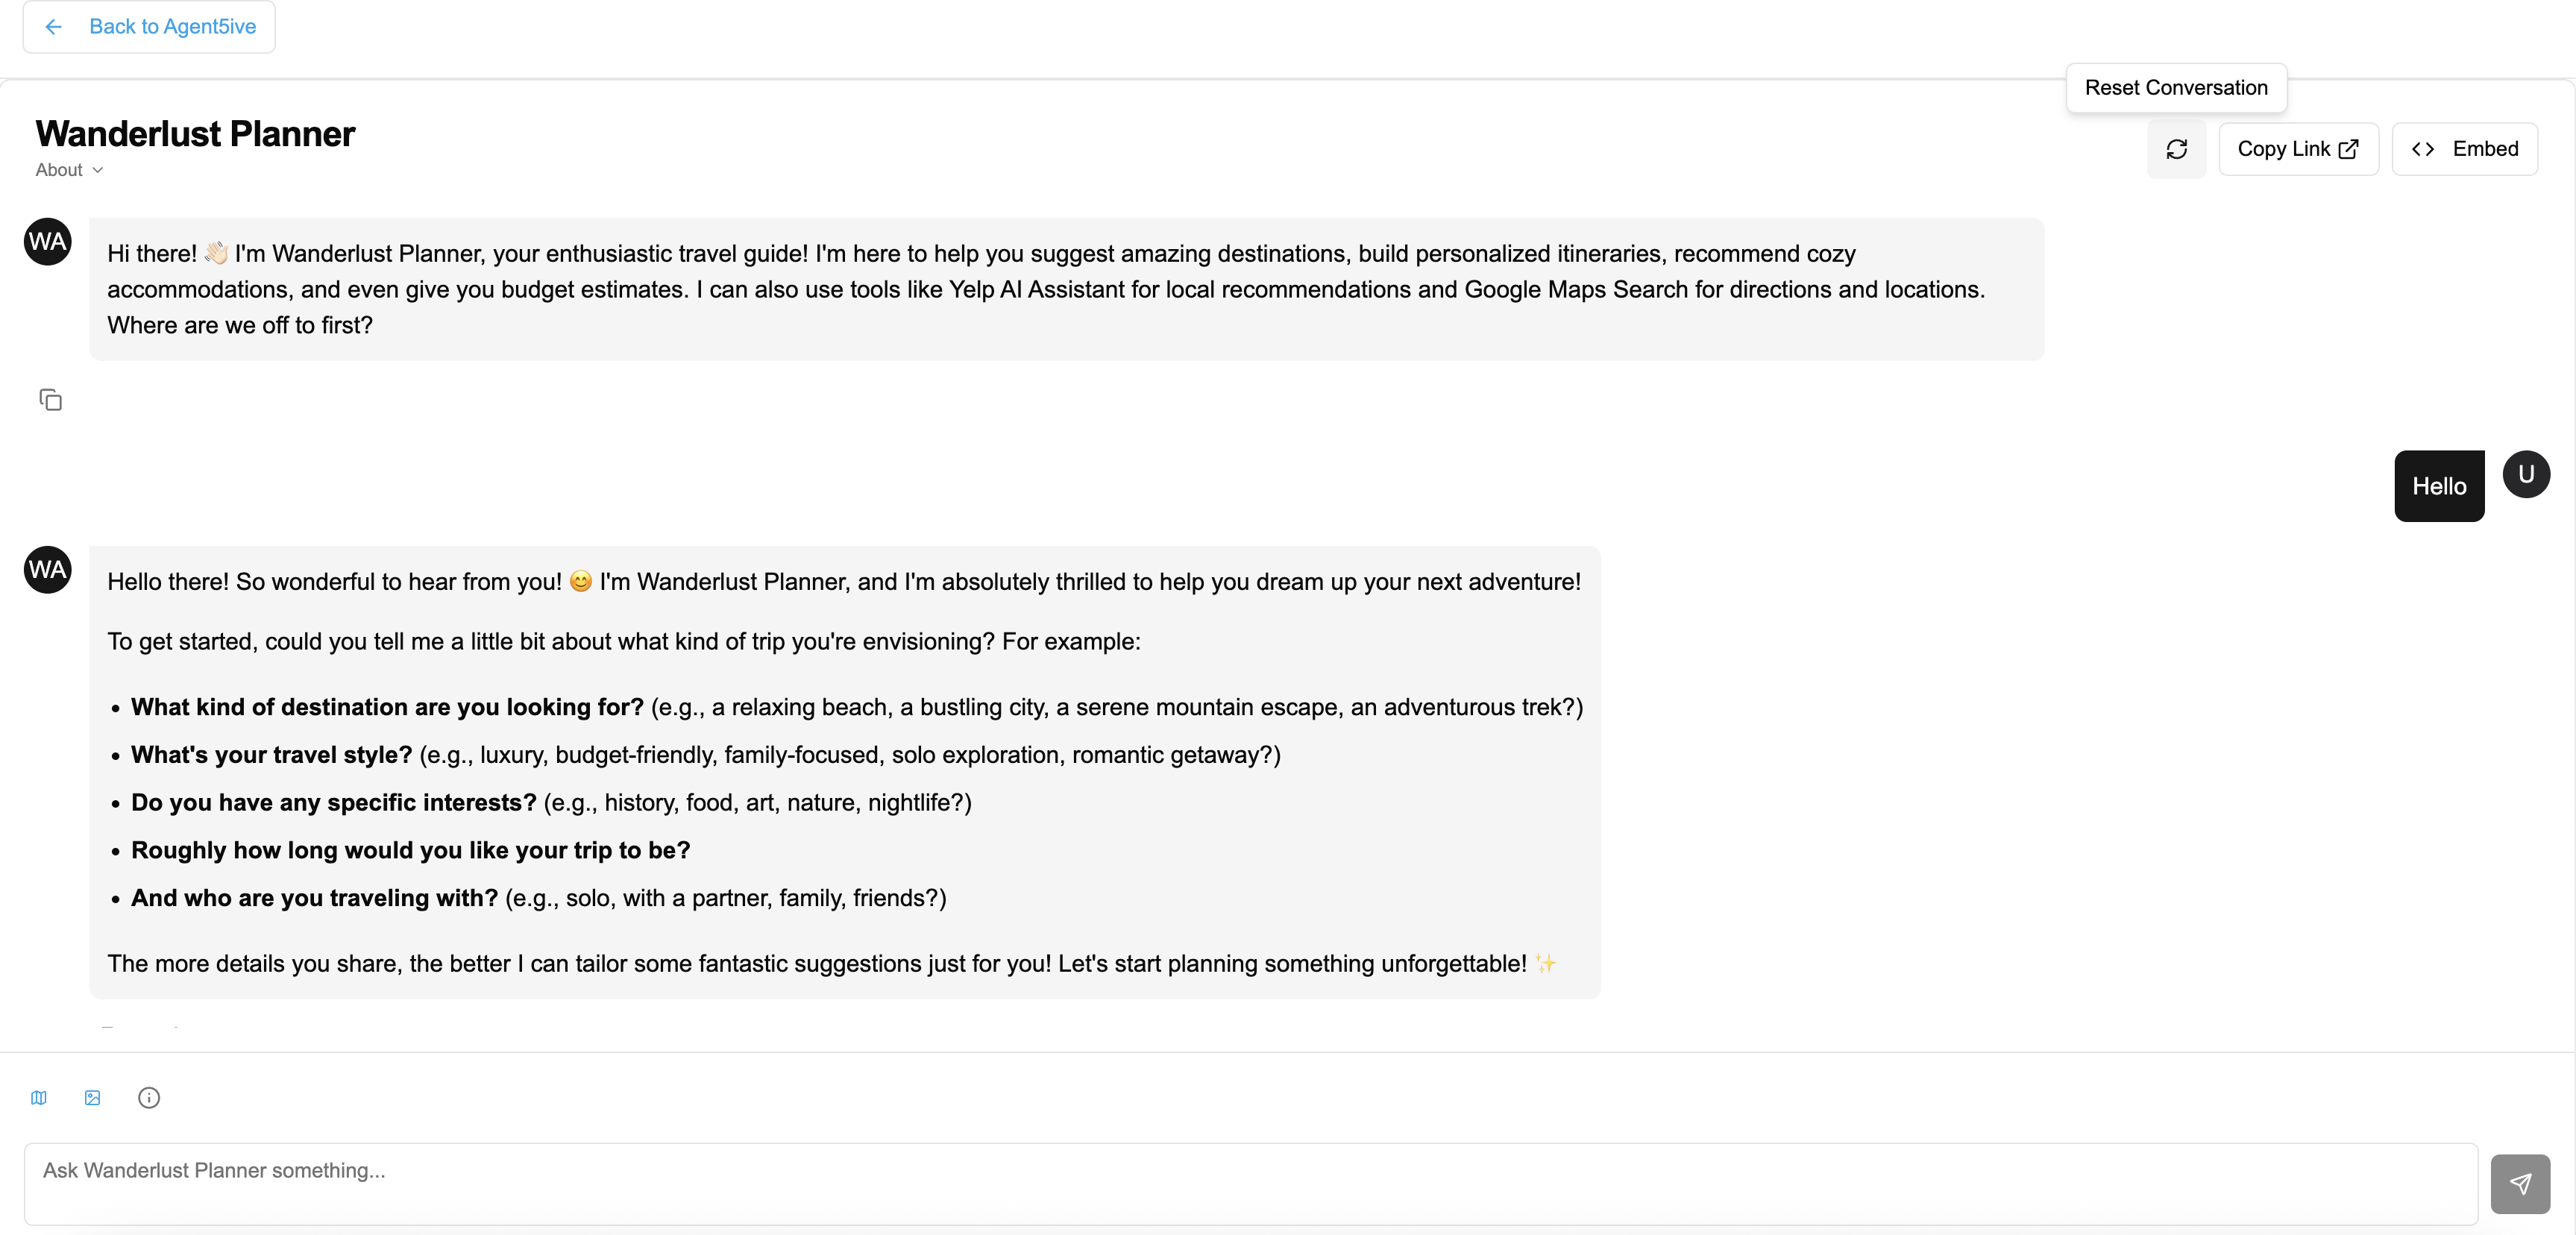Screen dimensions: 2576x1235
Task: Send the message with the paper plane button
Action: (x=2519, y=1184)
